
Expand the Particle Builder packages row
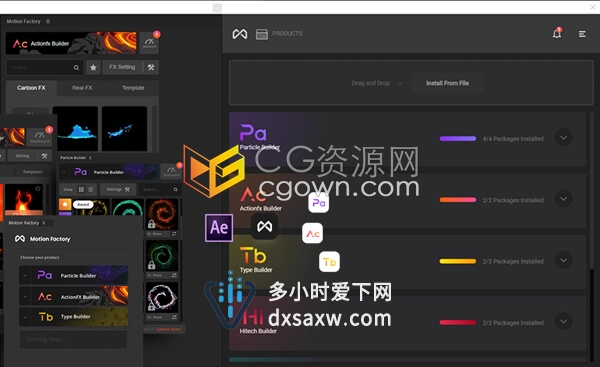point(563,137)
